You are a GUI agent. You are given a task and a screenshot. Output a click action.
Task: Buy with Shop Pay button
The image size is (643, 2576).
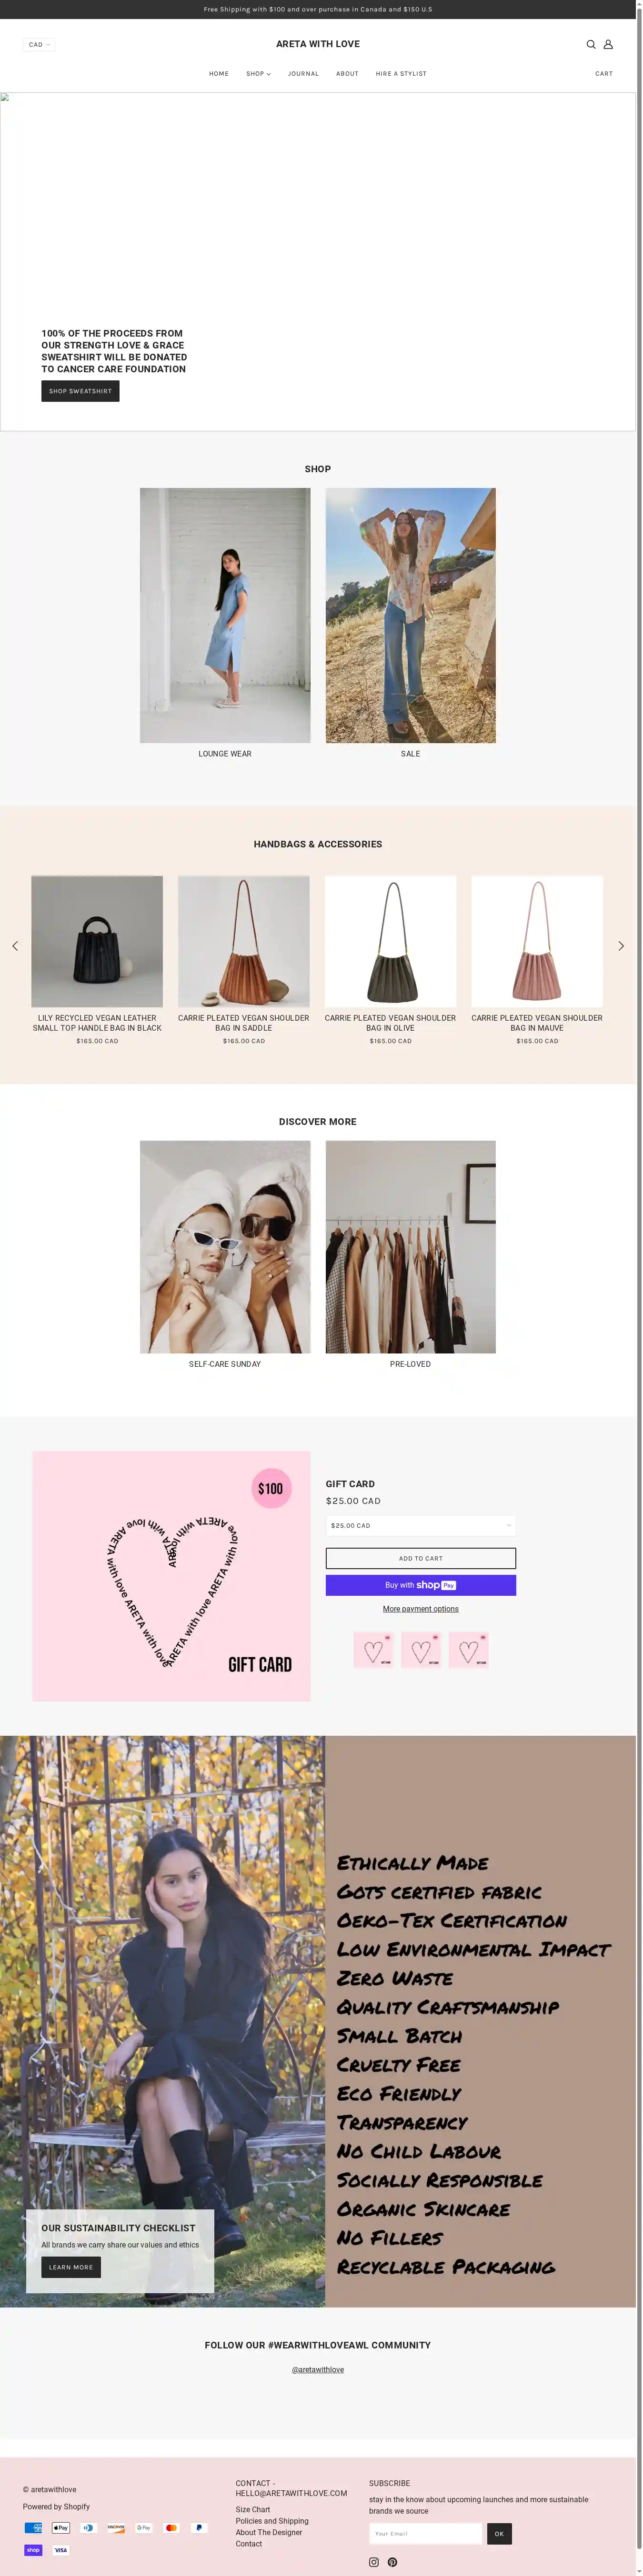click(421, 1585)
